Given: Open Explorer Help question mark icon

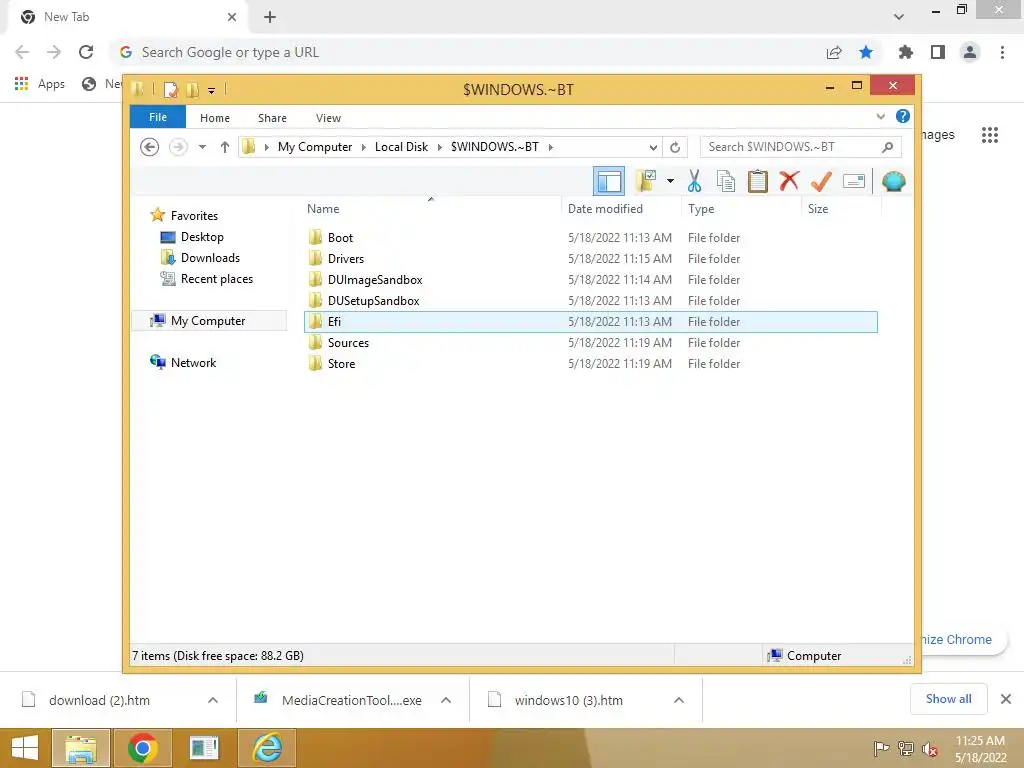Looking at the screenshot, I should tap(903, 116).
